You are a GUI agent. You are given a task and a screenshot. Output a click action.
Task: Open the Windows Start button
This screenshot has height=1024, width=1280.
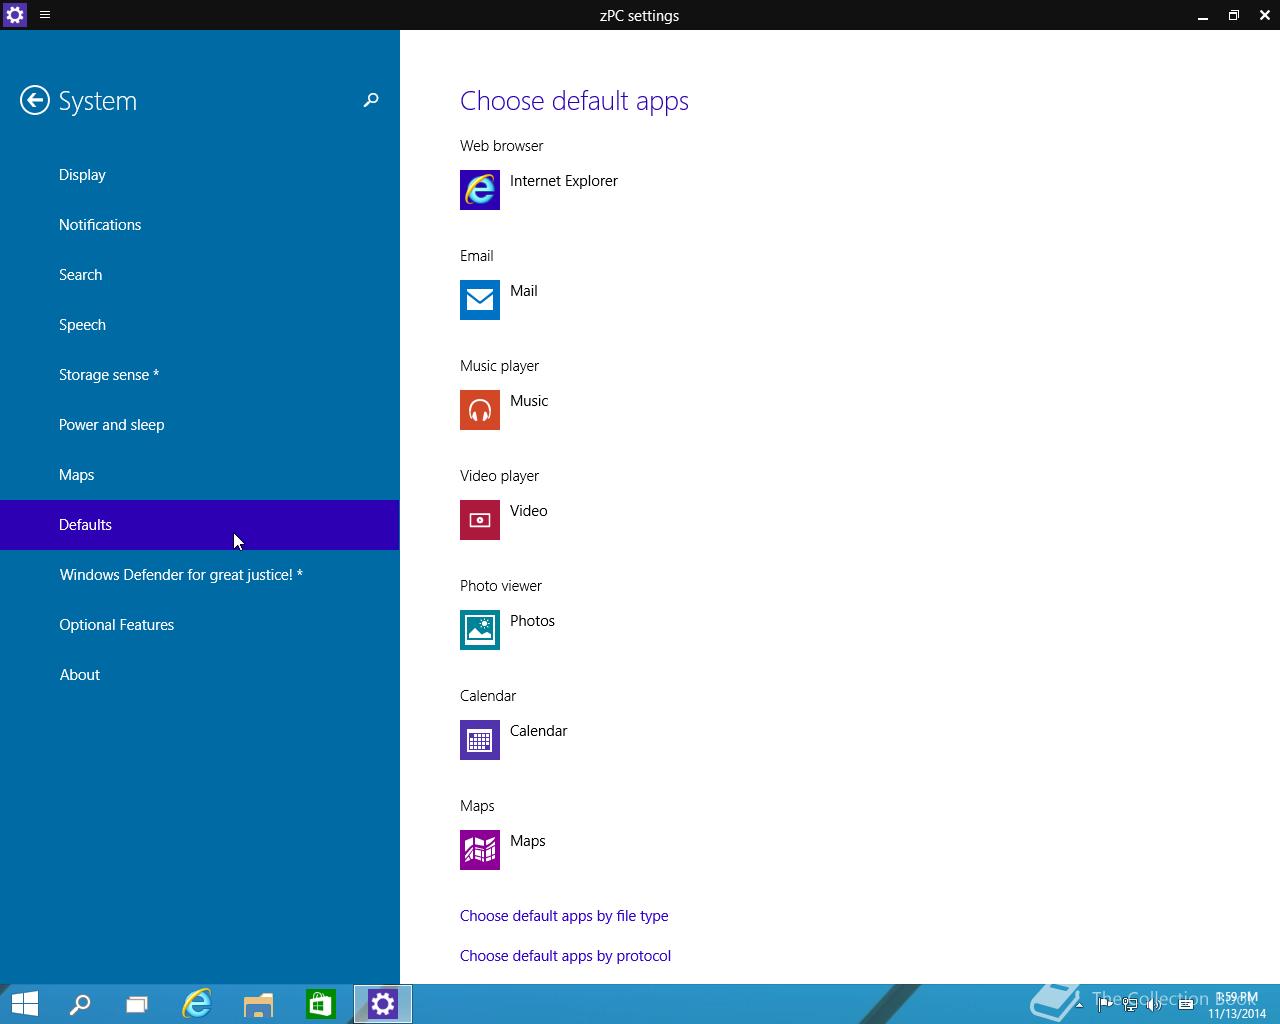tap(25, 1004)
